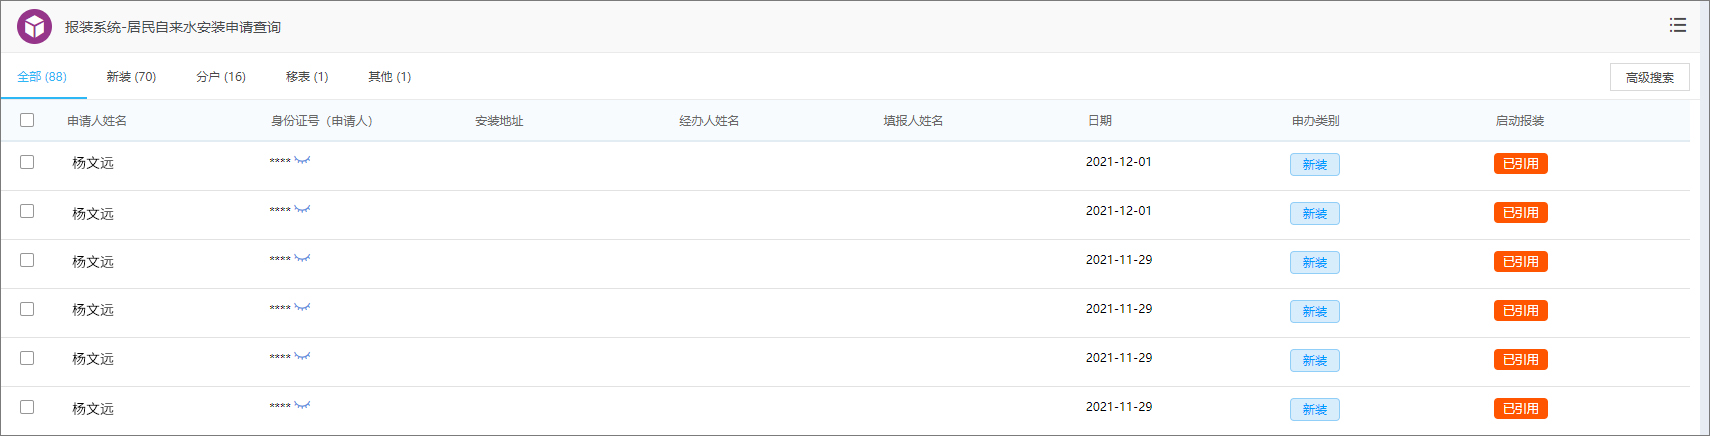Screen dimensions: 1710x436
Task: Click 已引用 button in first row
Action: 1520,164
